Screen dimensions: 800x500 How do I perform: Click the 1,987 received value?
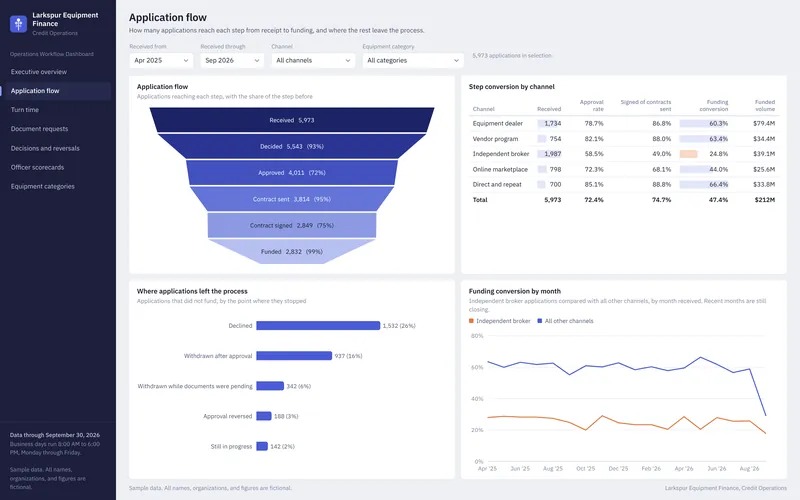[552, 154]
